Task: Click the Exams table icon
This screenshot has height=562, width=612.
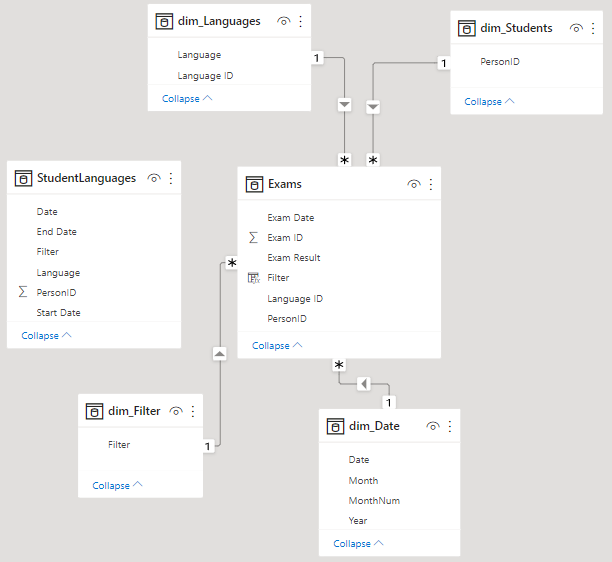Action: [x=254, y=184]
